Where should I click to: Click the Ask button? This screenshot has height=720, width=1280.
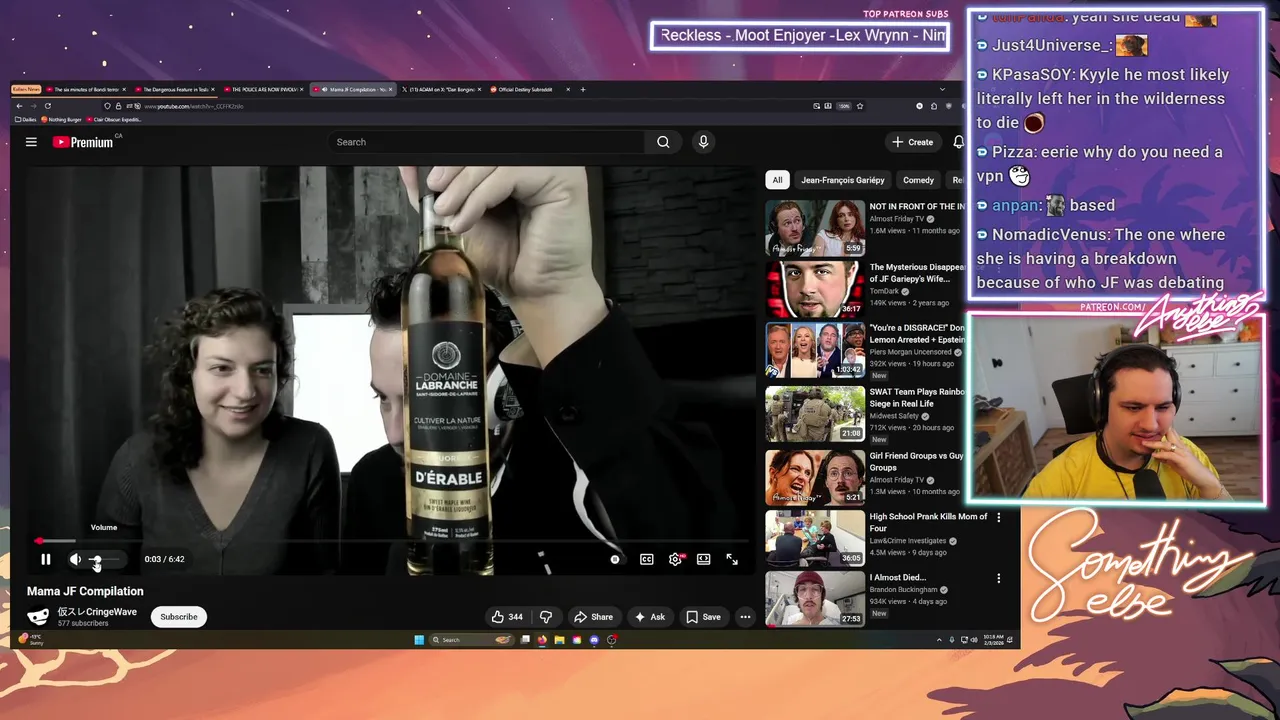tap(650, 617)
